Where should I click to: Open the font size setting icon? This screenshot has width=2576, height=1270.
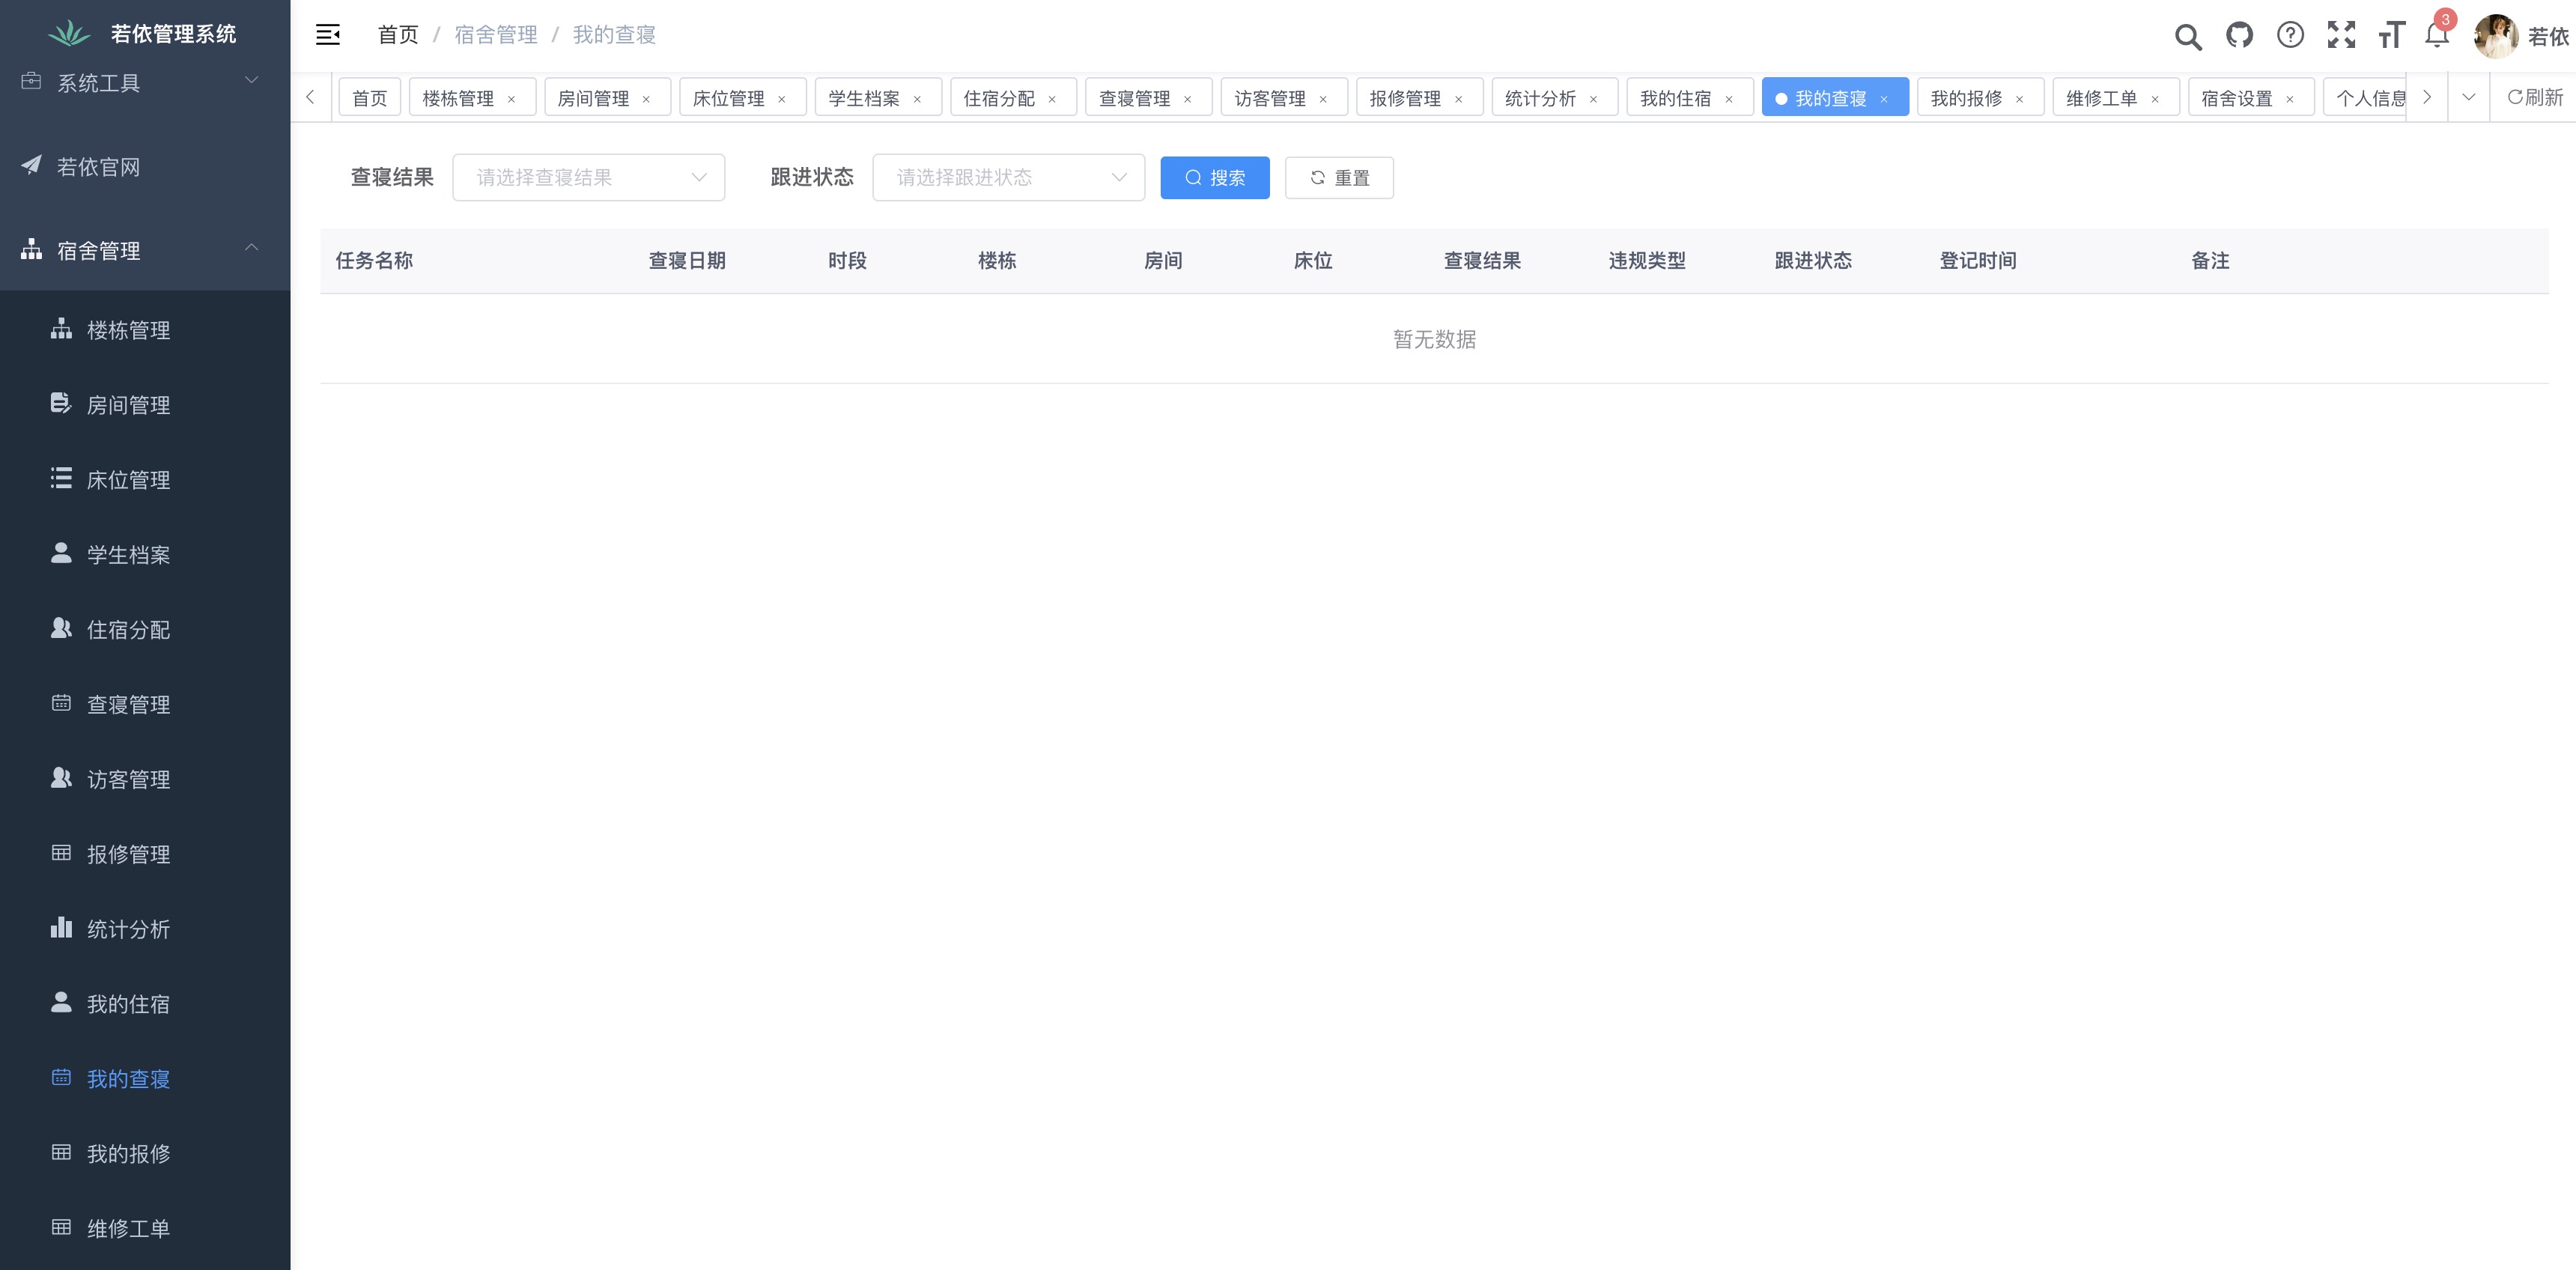coord(2392,35)
